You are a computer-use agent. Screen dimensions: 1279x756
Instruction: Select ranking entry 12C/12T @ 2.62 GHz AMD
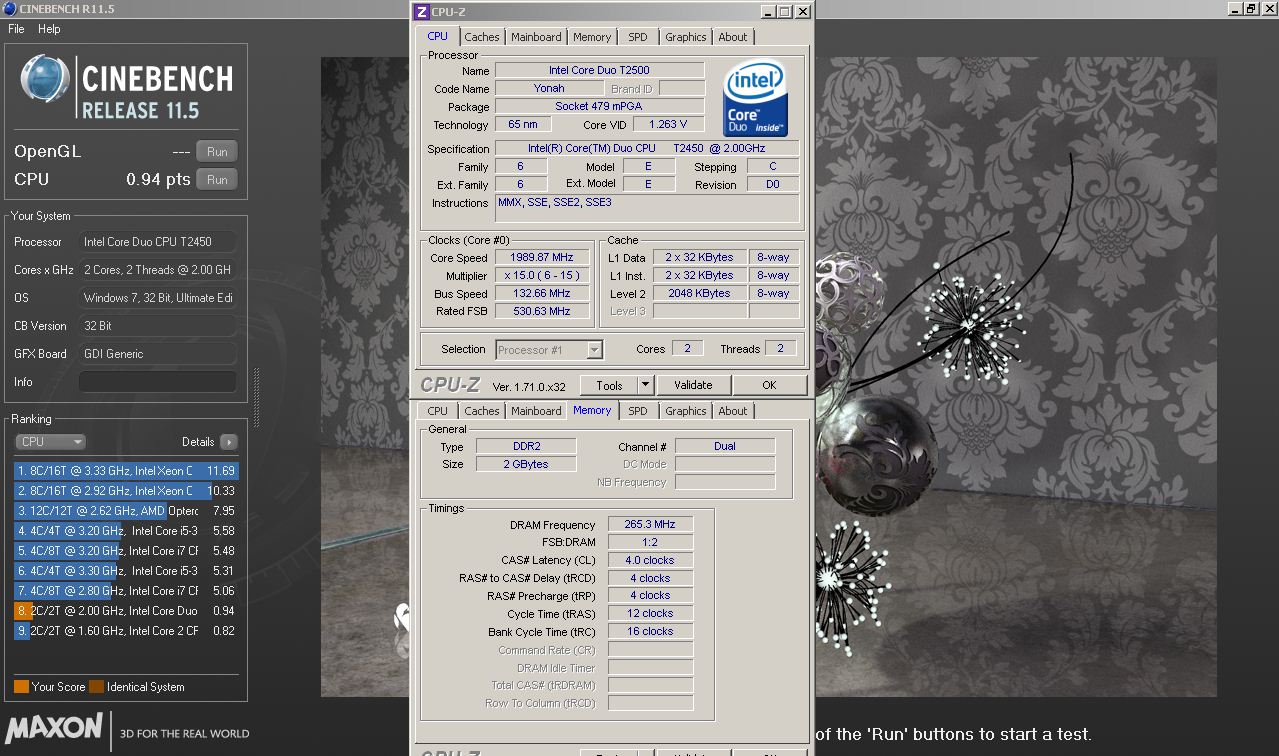126,511
